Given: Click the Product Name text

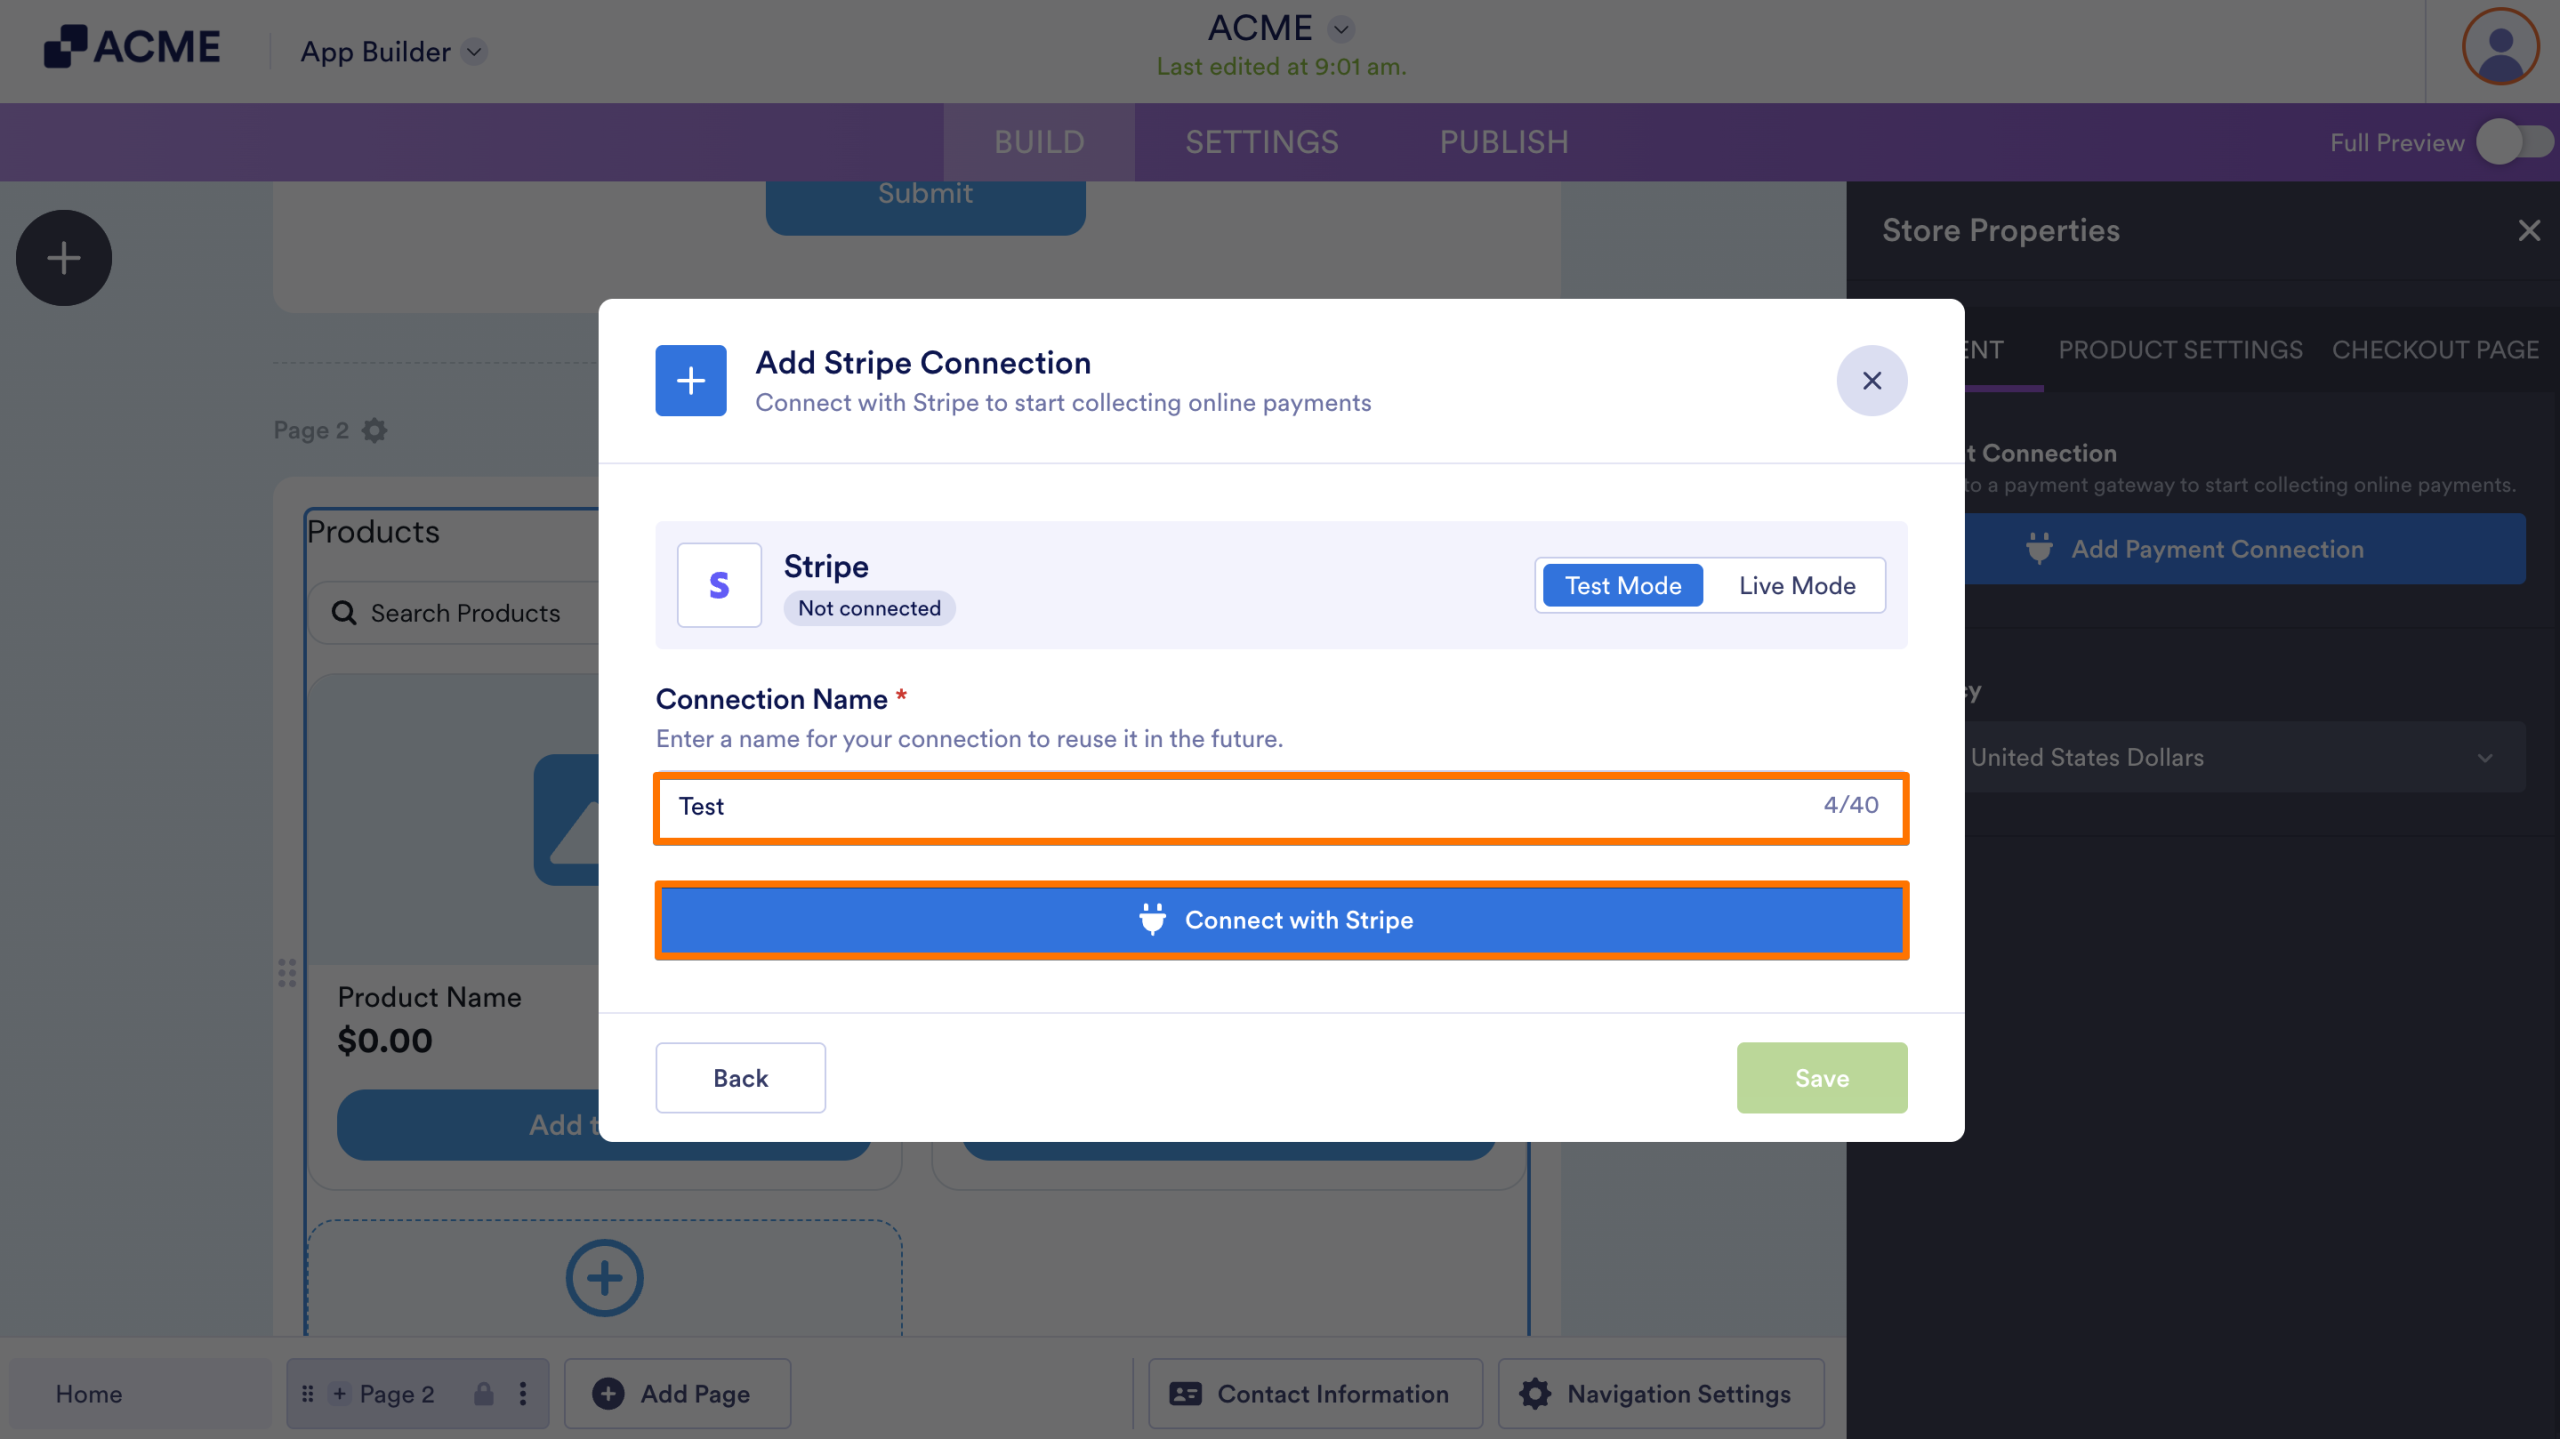Looking at the screenshot, I should coord(429,997).
